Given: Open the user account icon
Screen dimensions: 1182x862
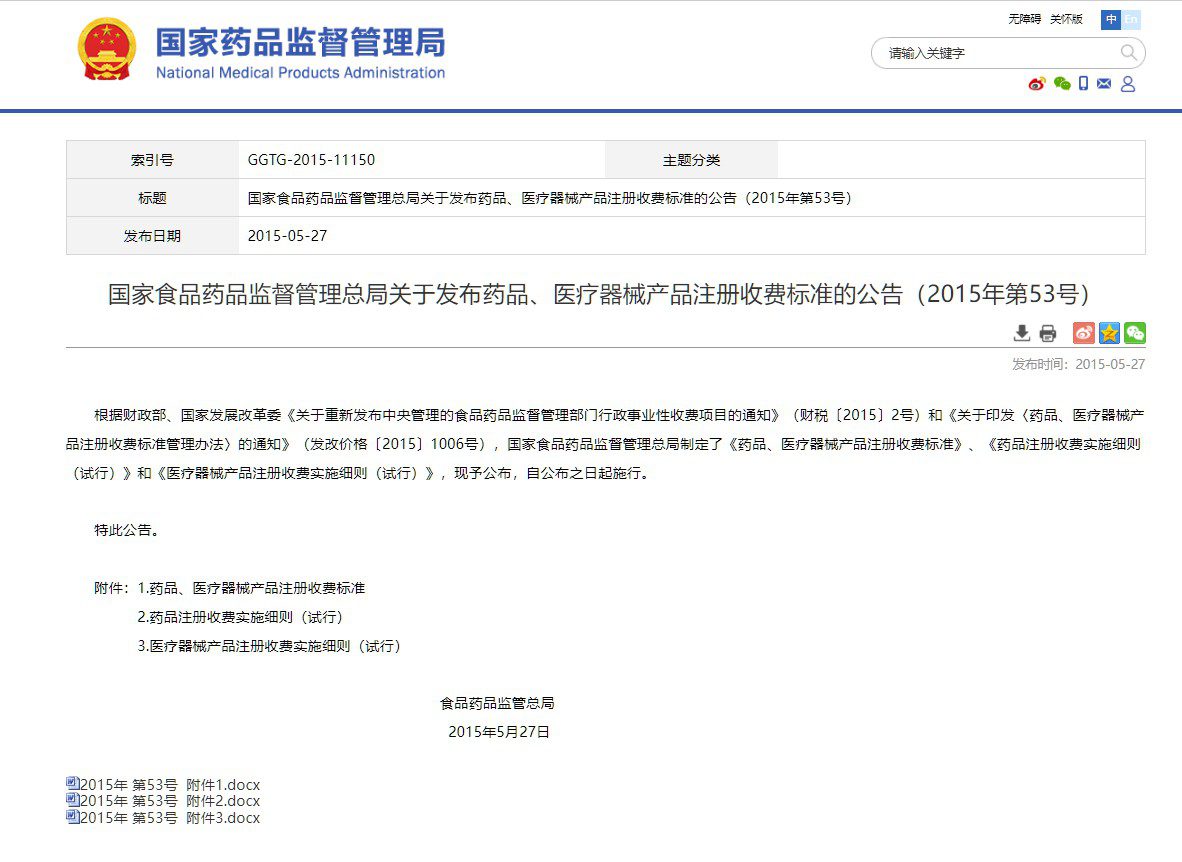Looking at the screenshot, I should (x=1128, y=84).
